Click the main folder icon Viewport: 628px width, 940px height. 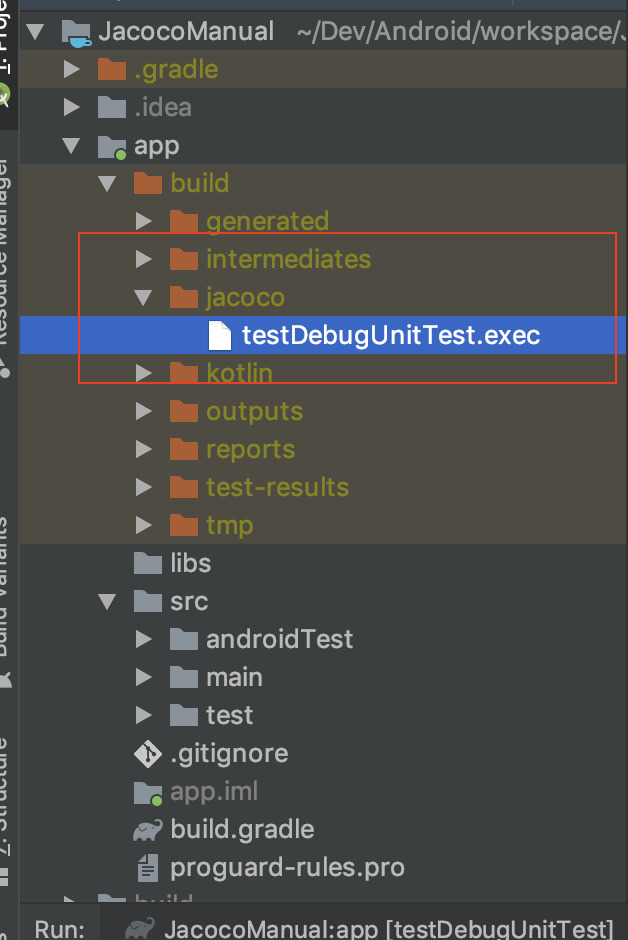point(184,677)
